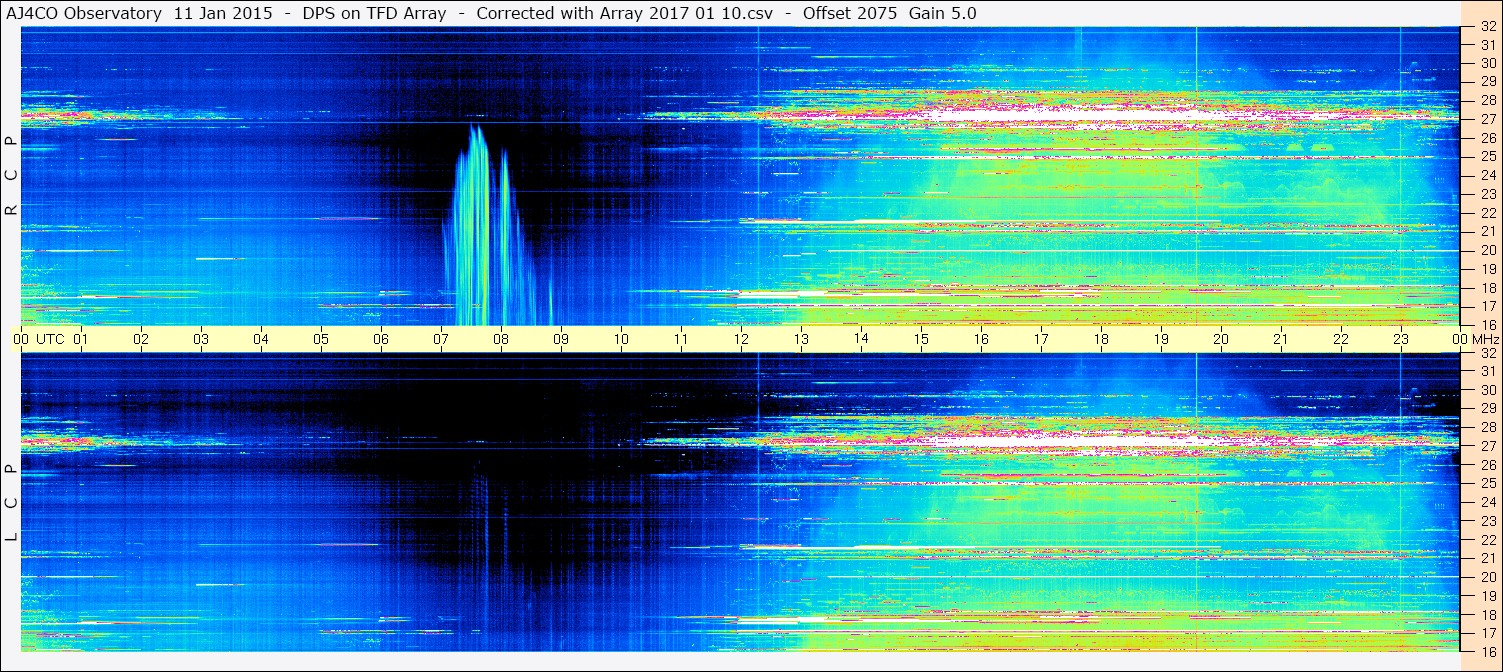
Task: Pick the 17 hour label on the time axis
Action: pos(1041,339)
